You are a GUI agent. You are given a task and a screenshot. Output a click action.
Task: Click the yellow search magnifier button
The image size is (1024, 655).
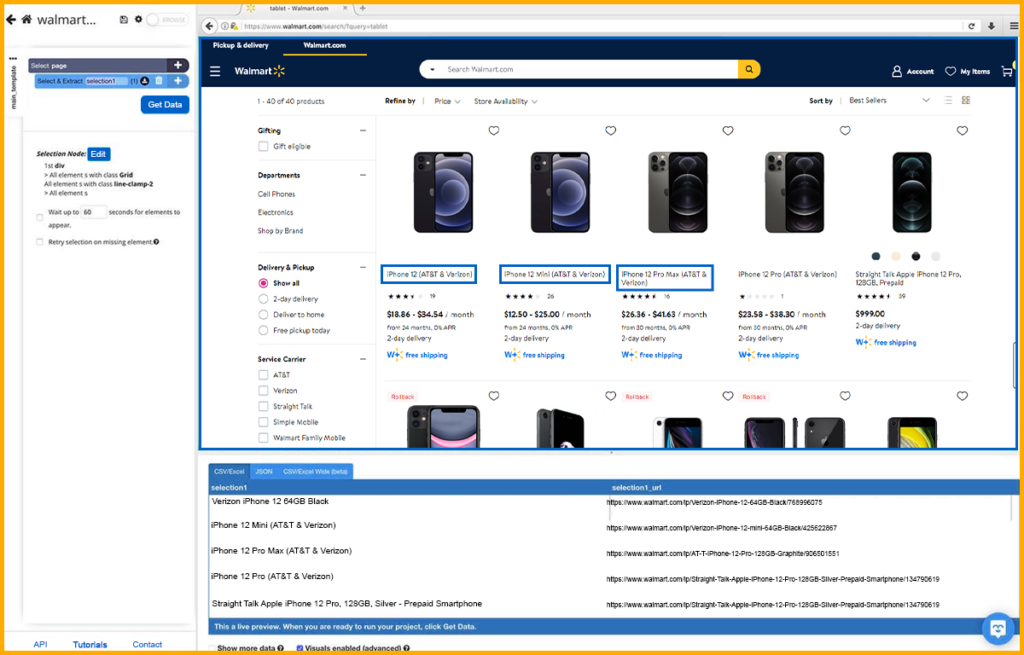(x=749, y=69)
